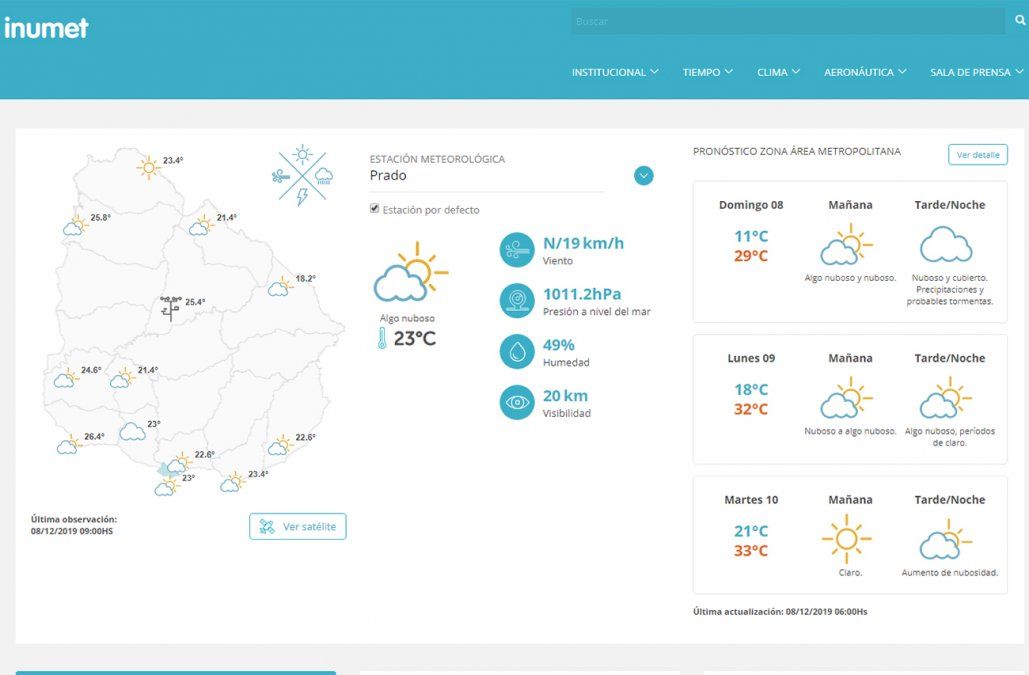The width and height of the screenshot is (1029, 675).
Task: Click the sun icon at 23.4° north station
Action: pos(149,167)
